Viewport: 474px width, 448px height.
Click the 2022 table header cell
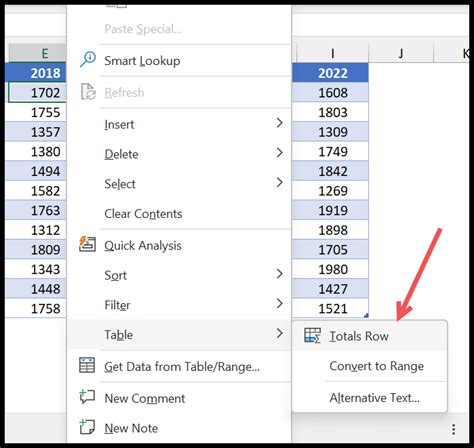[x=330, y=73]
